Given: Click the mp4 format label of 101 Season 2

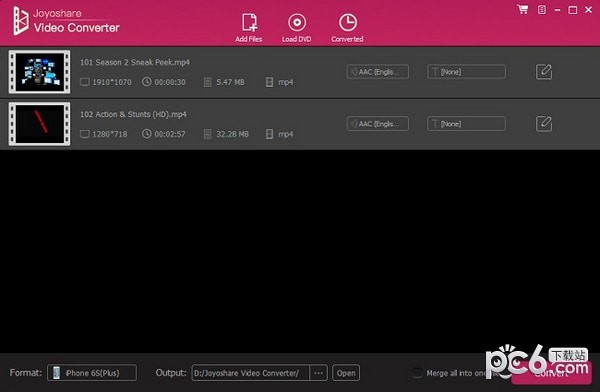Looking at the screenshot, I should (285, 82).
